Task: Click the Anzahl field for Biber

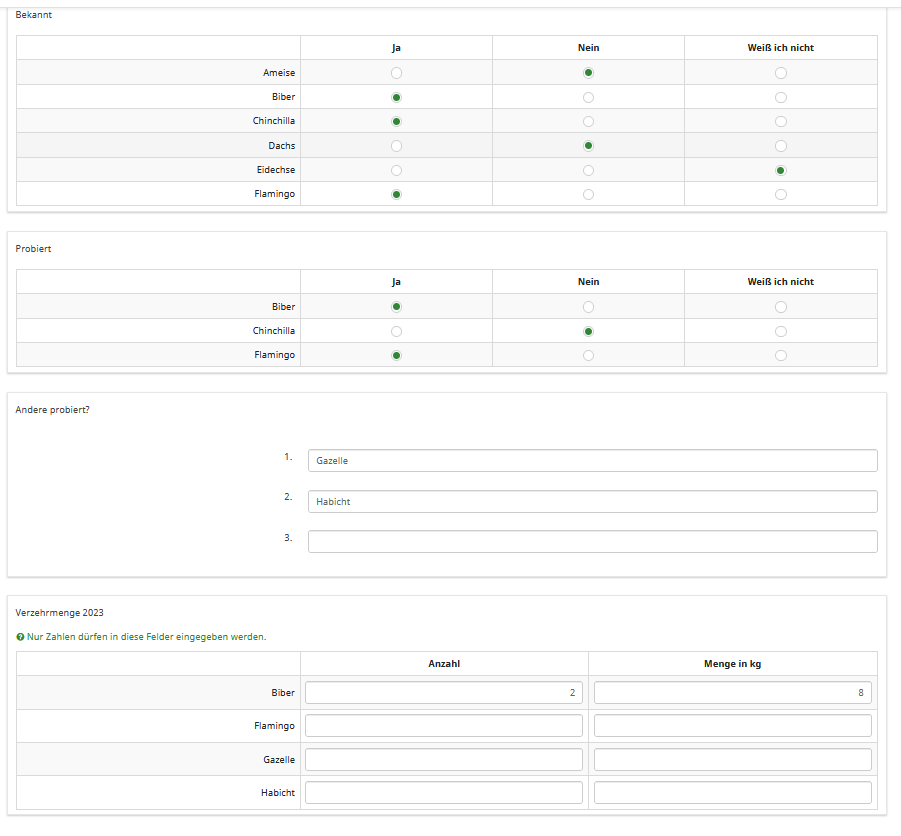Action: [x=444, y=693]
